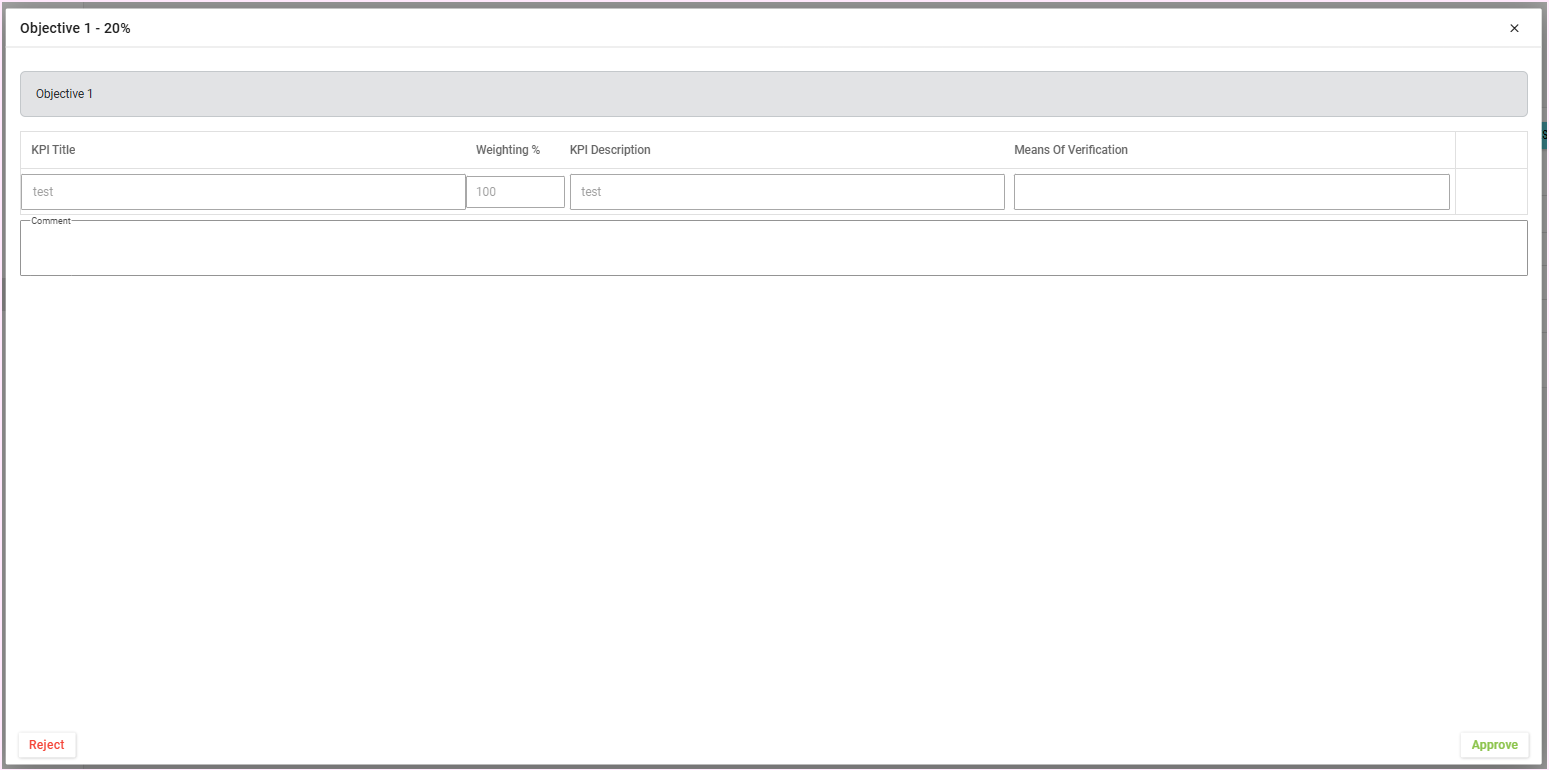The height and width of the screenshot is (770, 1549).
Task: Focus the empty Means Of Verification field
Action: pyautogui.click(x=1231, y=192)
